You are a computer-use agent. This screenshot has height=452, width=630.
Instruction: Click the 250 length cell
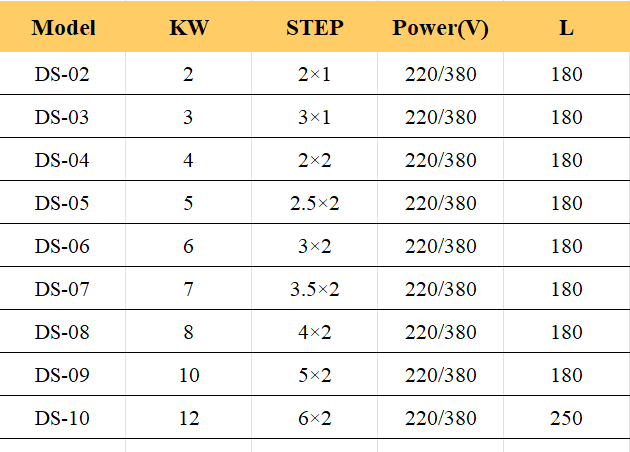[x=566, y=418]
